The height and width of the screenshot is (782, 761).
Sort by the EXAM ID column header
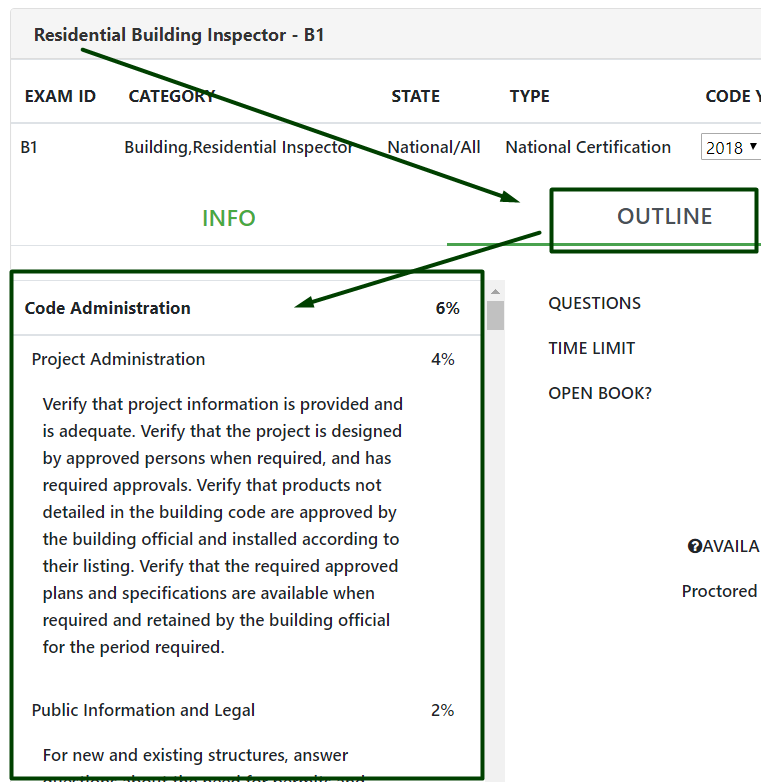(x=60, y=96)
